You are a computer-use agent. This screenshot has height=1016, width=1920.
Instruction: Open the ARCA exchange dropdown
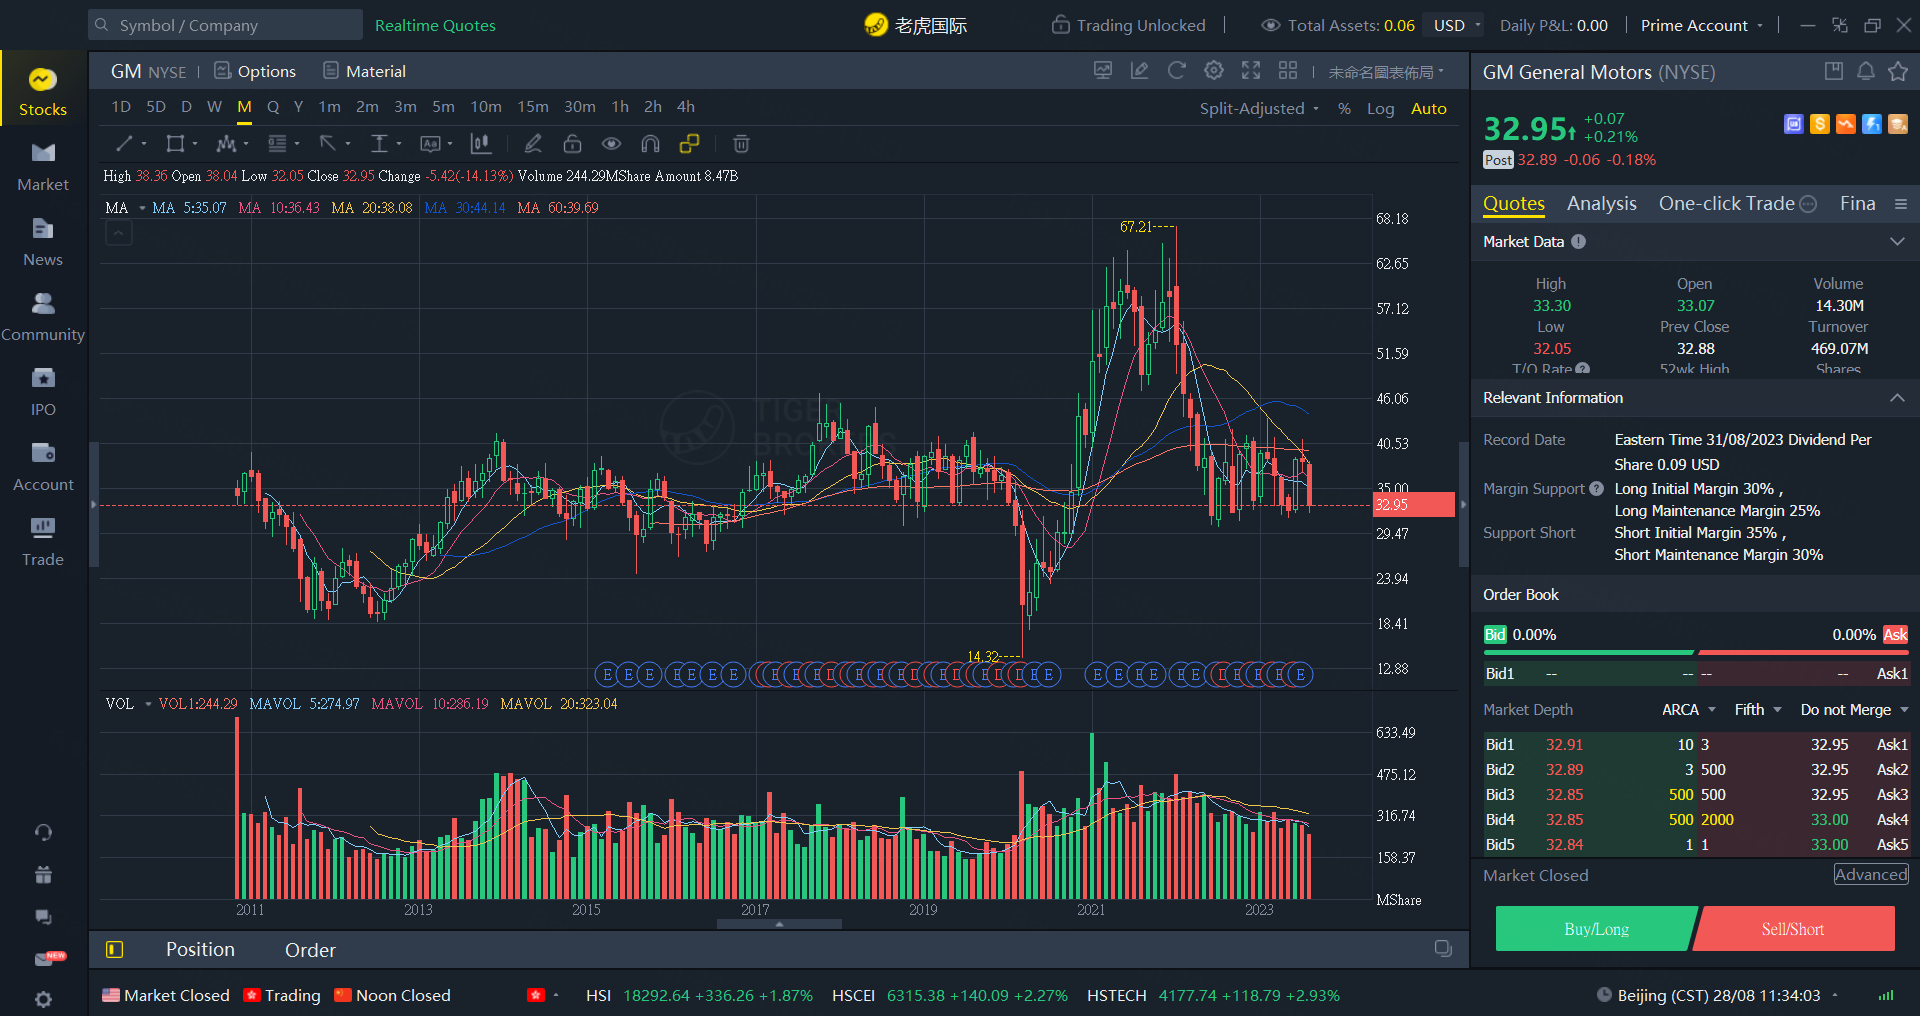pyautogui.click(x=1689, y=709)
